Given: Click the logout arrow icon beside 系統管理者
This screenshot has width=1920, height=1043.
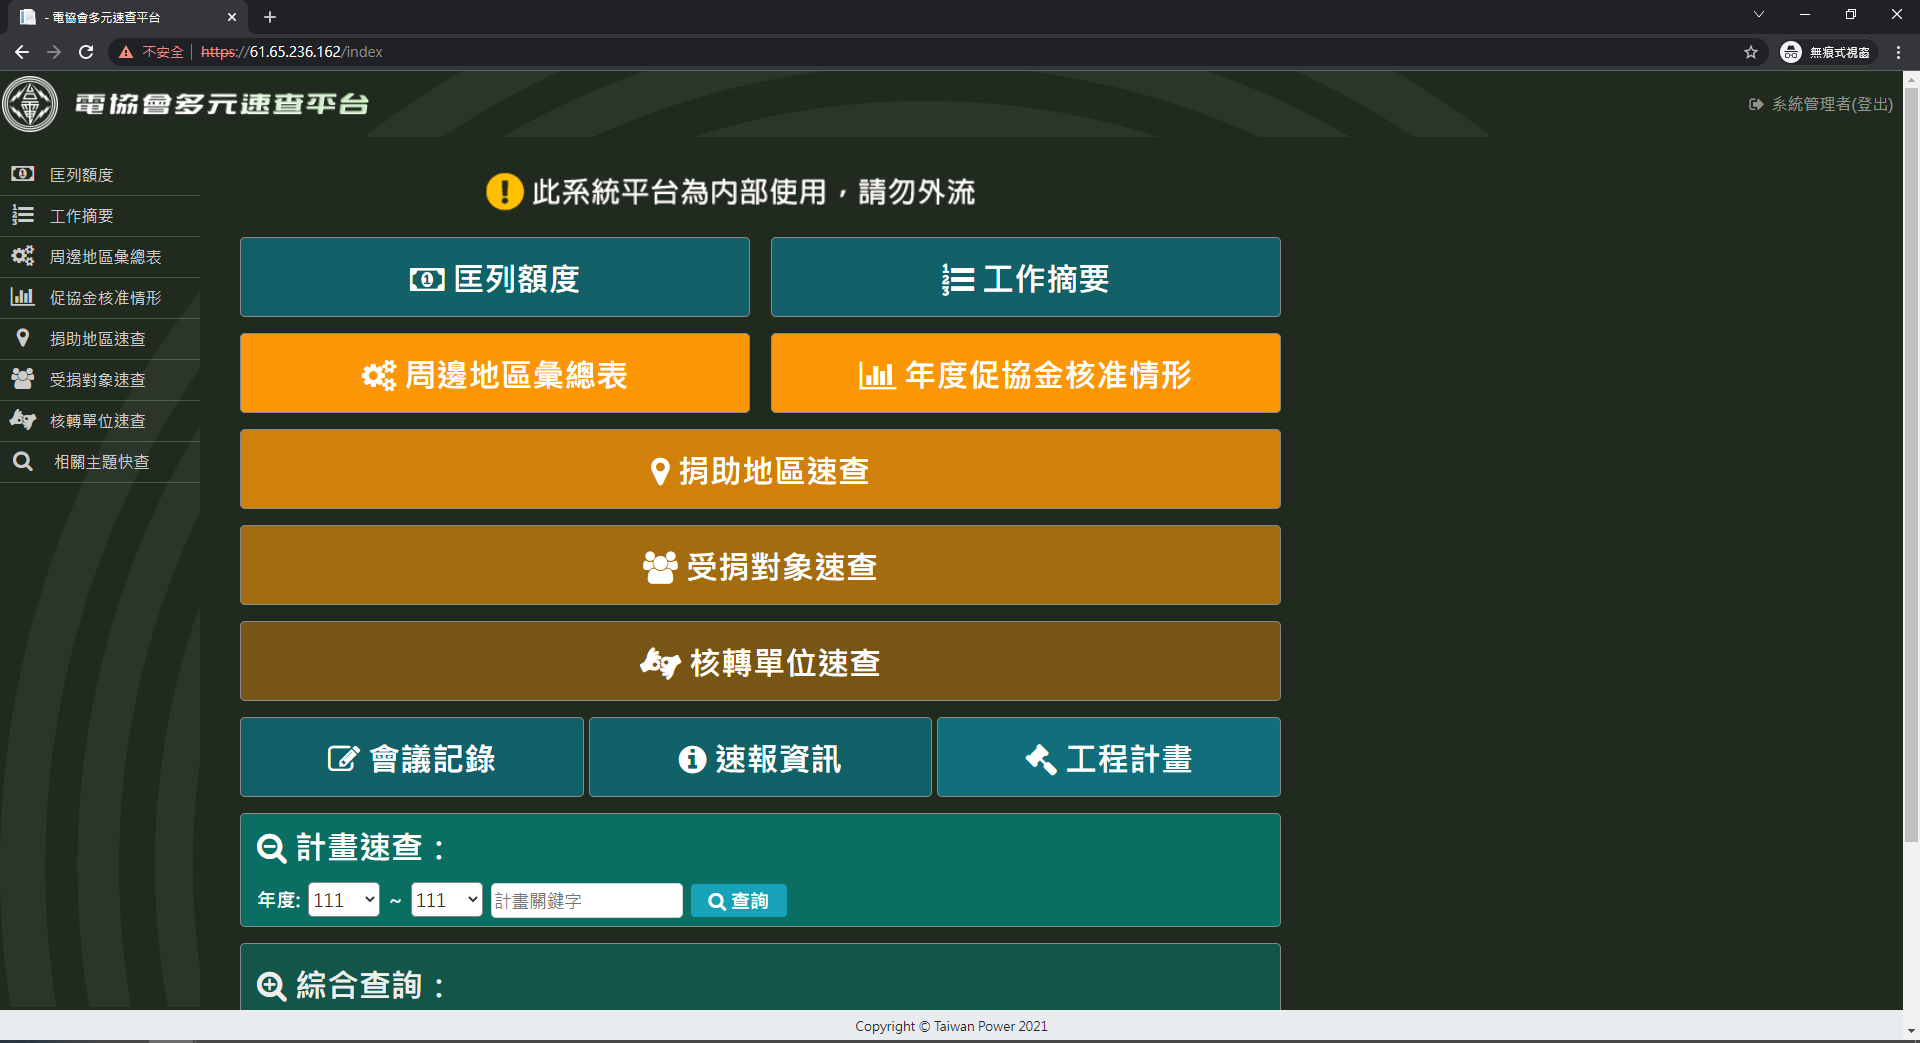Looking at the screenshot, I should [1756, 104].
